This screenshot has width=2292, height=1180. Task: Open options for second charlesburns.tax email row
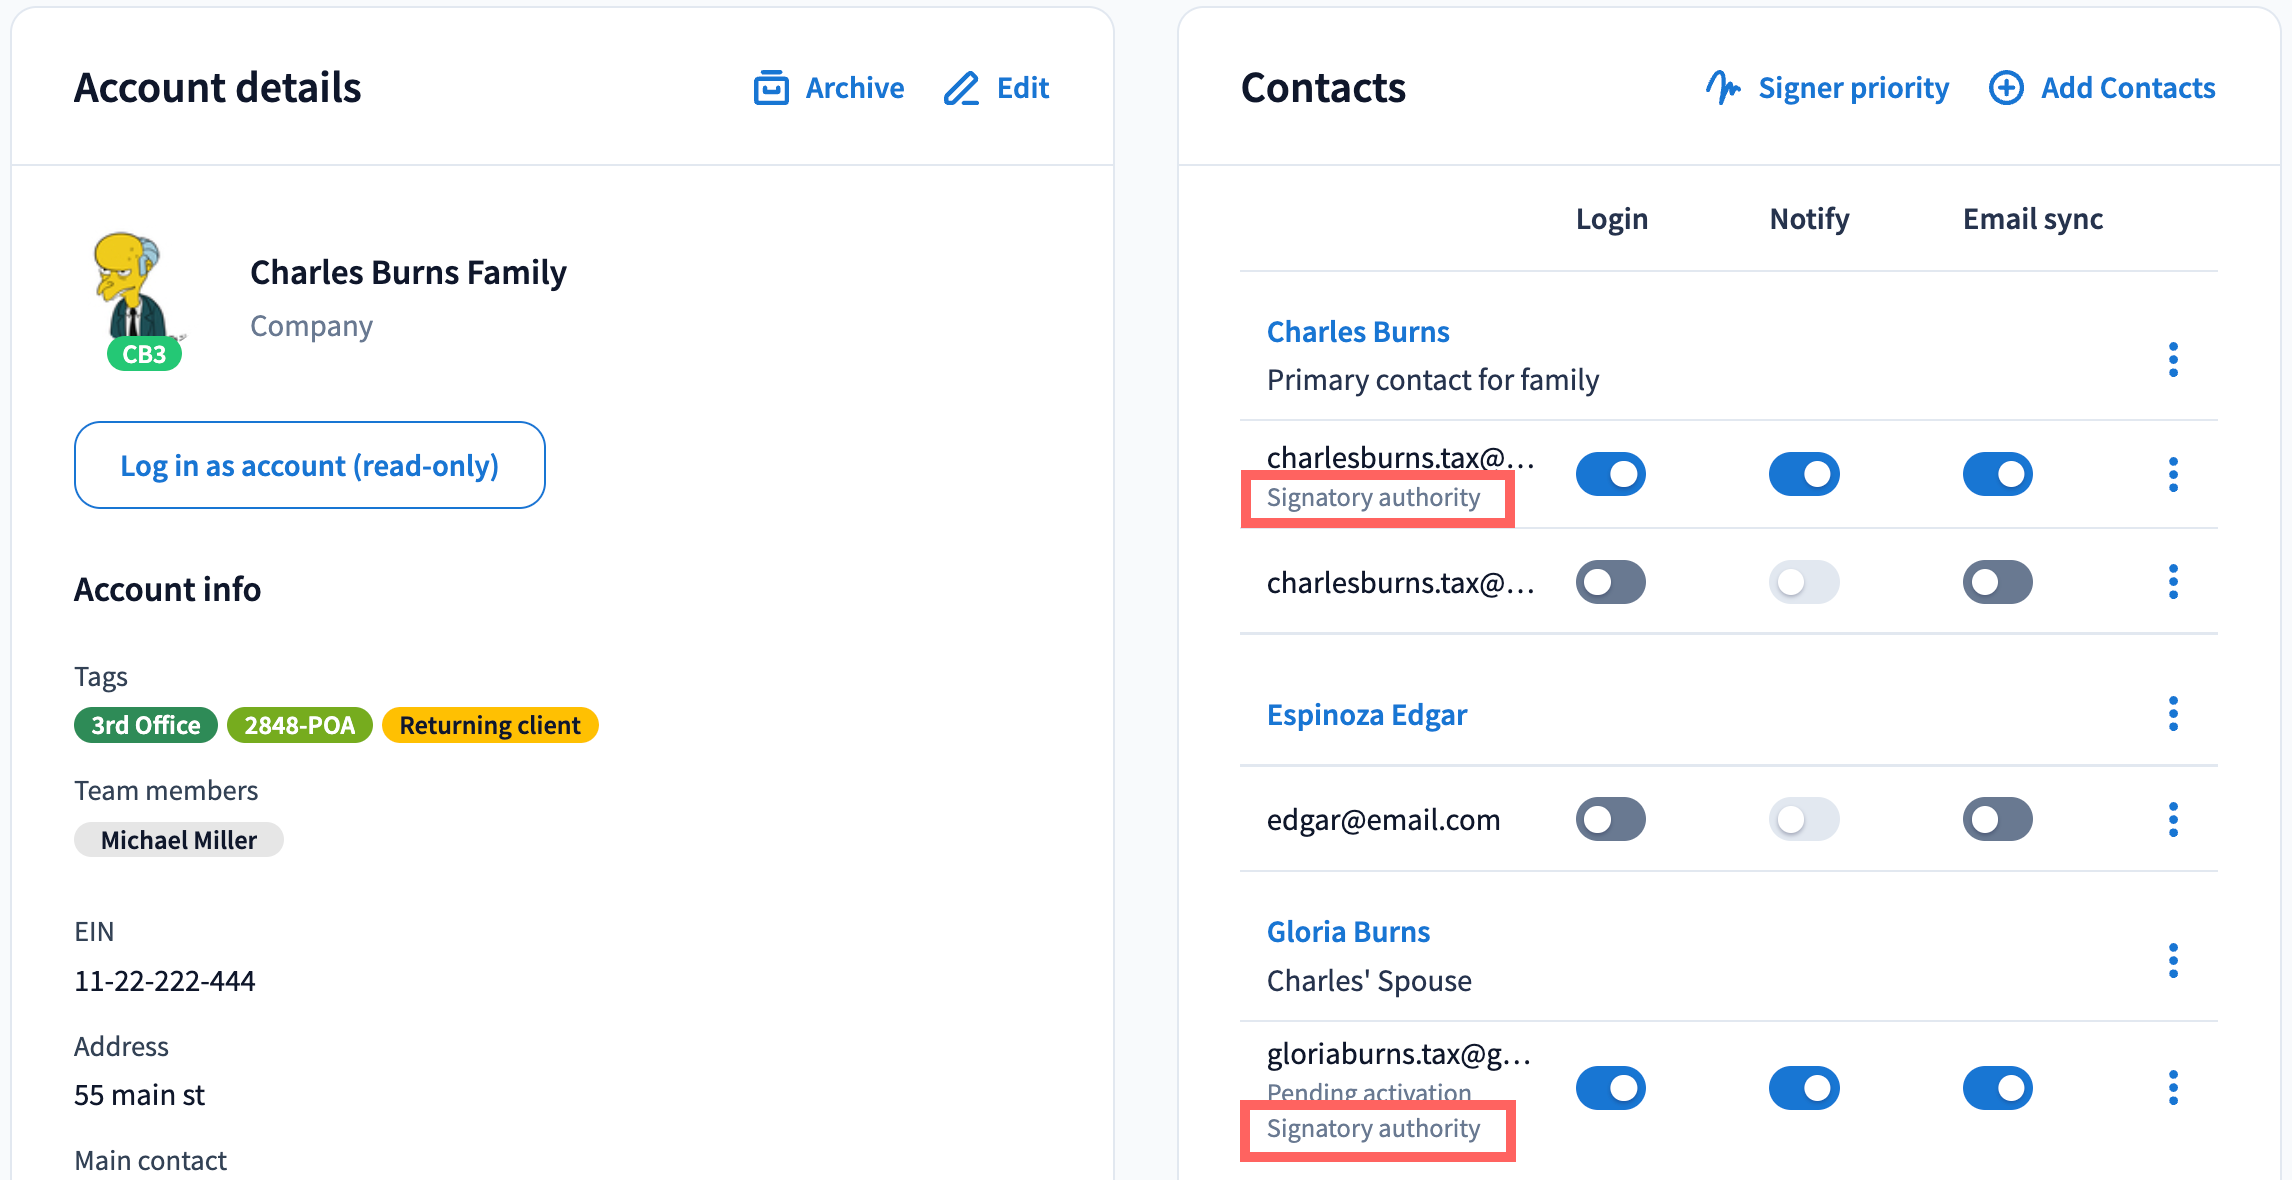pos(2173,582)
